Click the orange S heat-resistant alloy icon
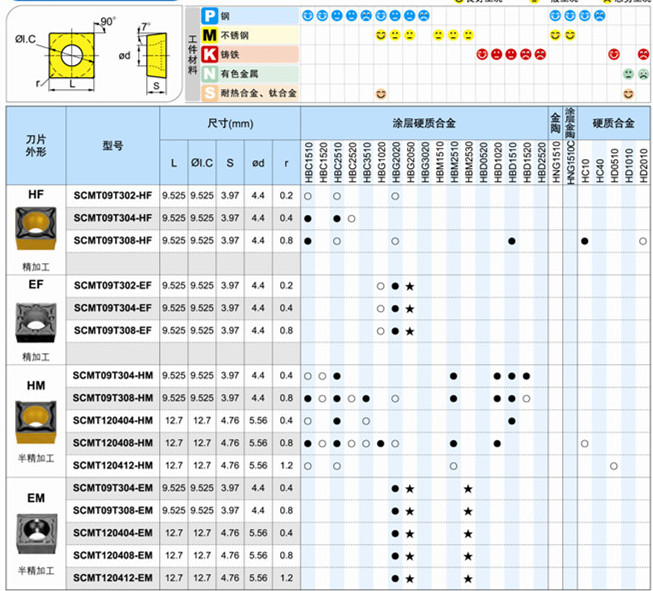The height and width of the screenshot is (591, 653). tap(209, 92)
